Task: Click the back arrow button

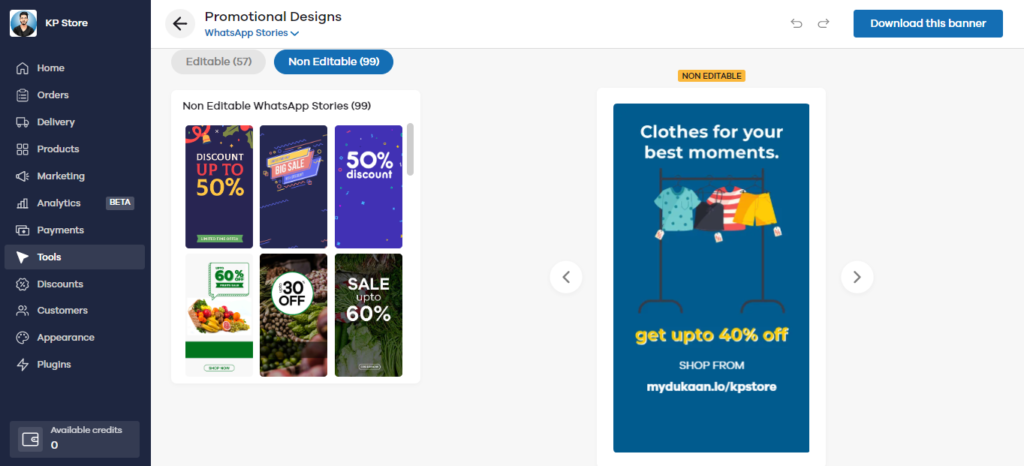Action: pyautogui.click(x=180, y=24)
